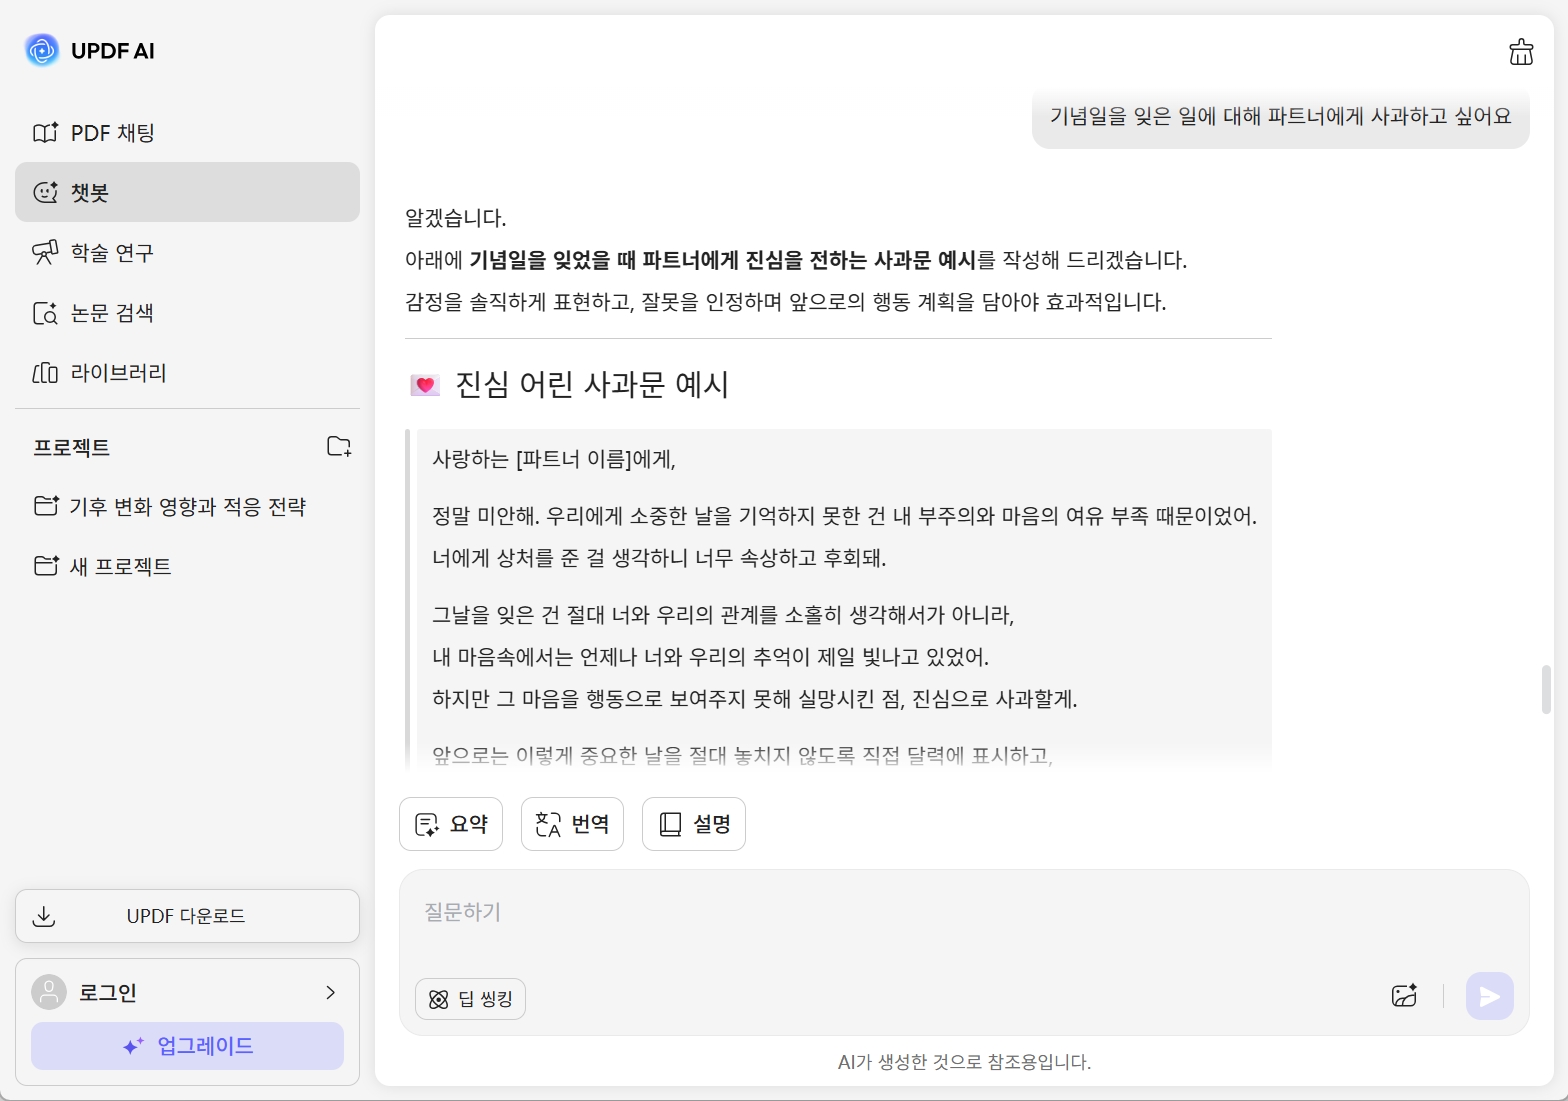Image resolution: width=1568 pixels, height=1101 pixels.
Task: Click the PDF 채팅 book icon
Action: [x=45, y=133]
